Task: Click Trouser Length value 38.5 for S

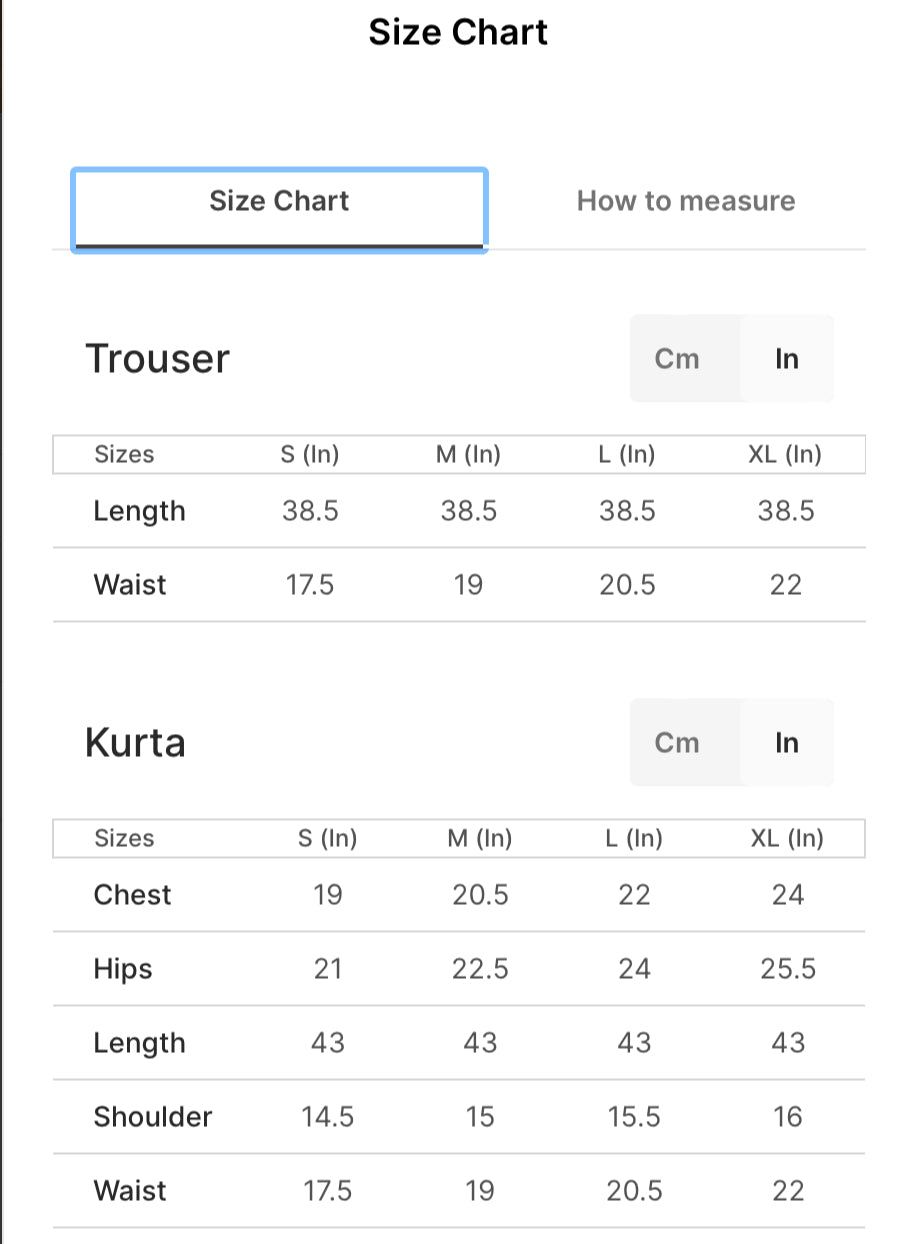Action: click(x=310, y=512)
